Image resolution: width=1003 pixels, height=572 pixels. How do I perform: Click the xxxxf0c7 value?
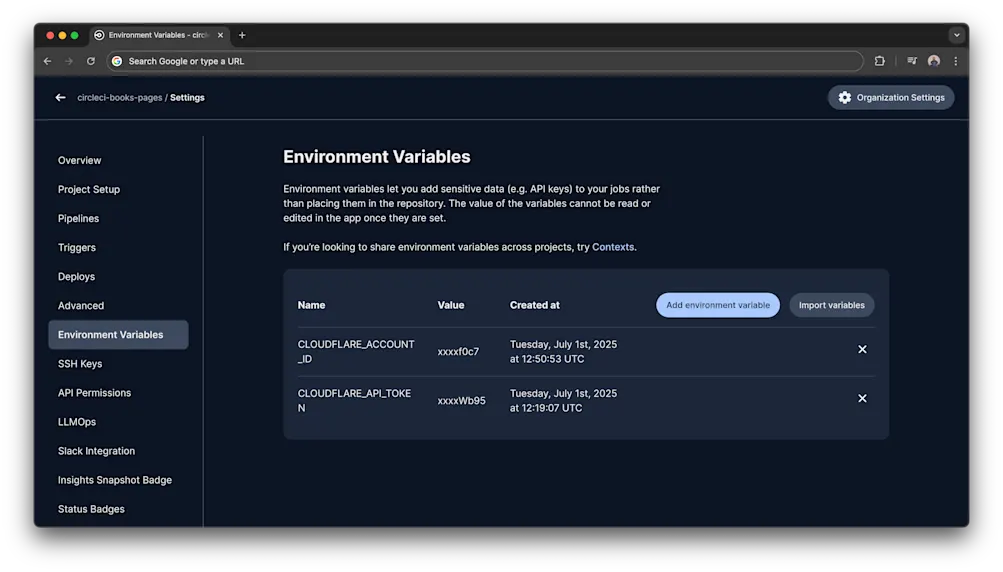point(458,351)
